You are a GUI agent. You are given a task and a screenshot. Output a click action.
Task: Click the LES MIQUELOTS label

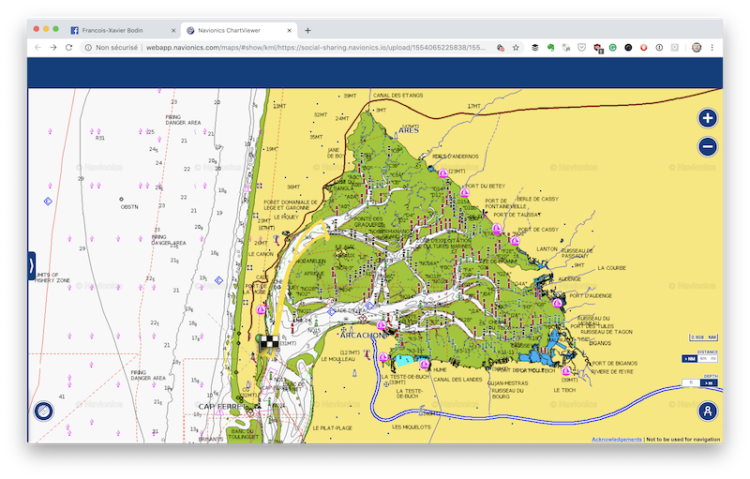[411, 427]
